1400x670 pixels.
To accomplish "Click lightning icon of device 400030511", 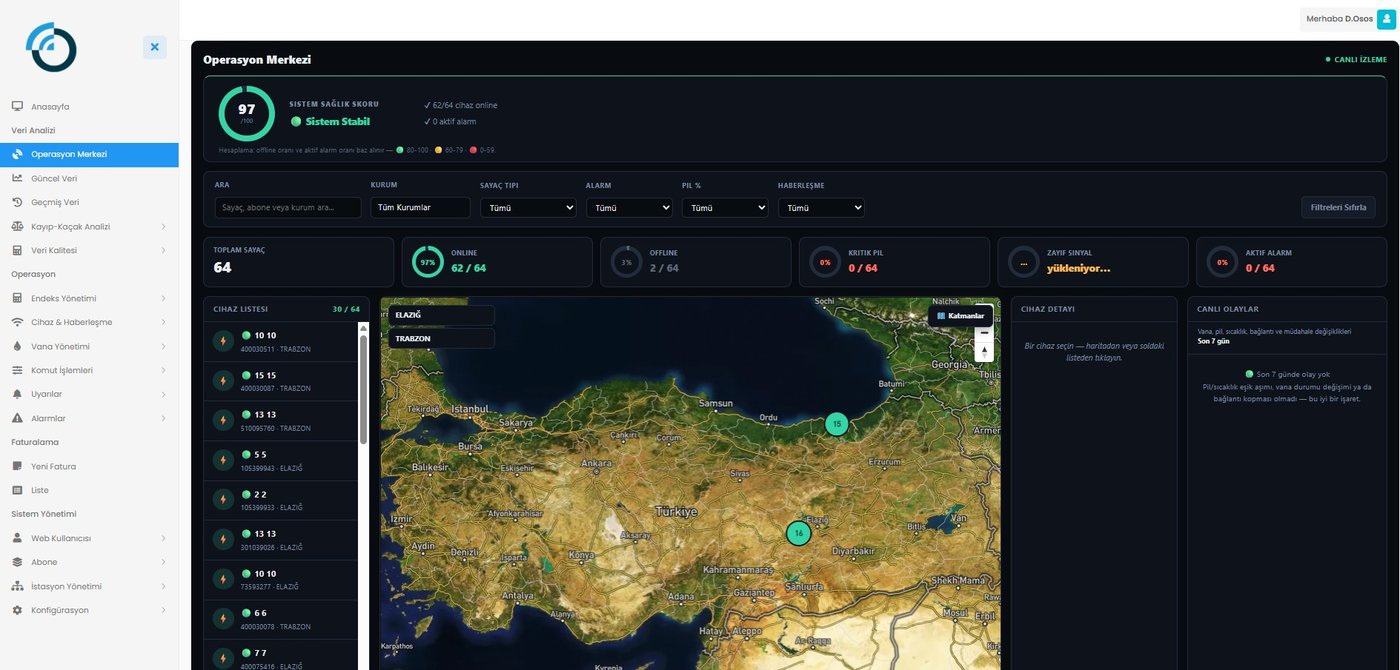I will (x=223, y=341).
